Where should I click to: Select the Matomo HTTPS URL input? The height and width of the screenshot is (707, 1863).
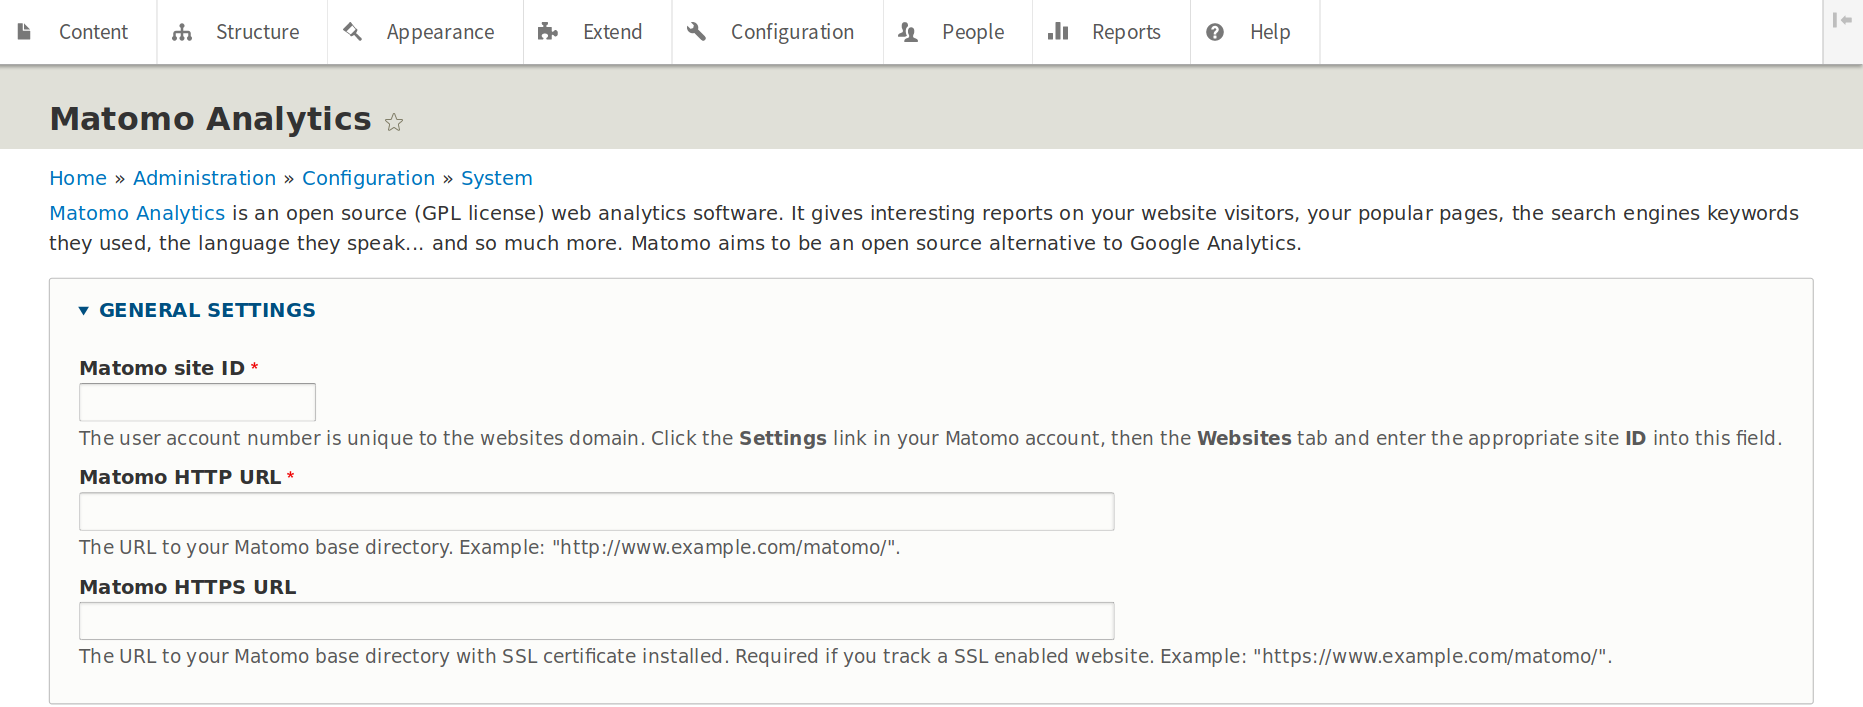click(596, 621)
